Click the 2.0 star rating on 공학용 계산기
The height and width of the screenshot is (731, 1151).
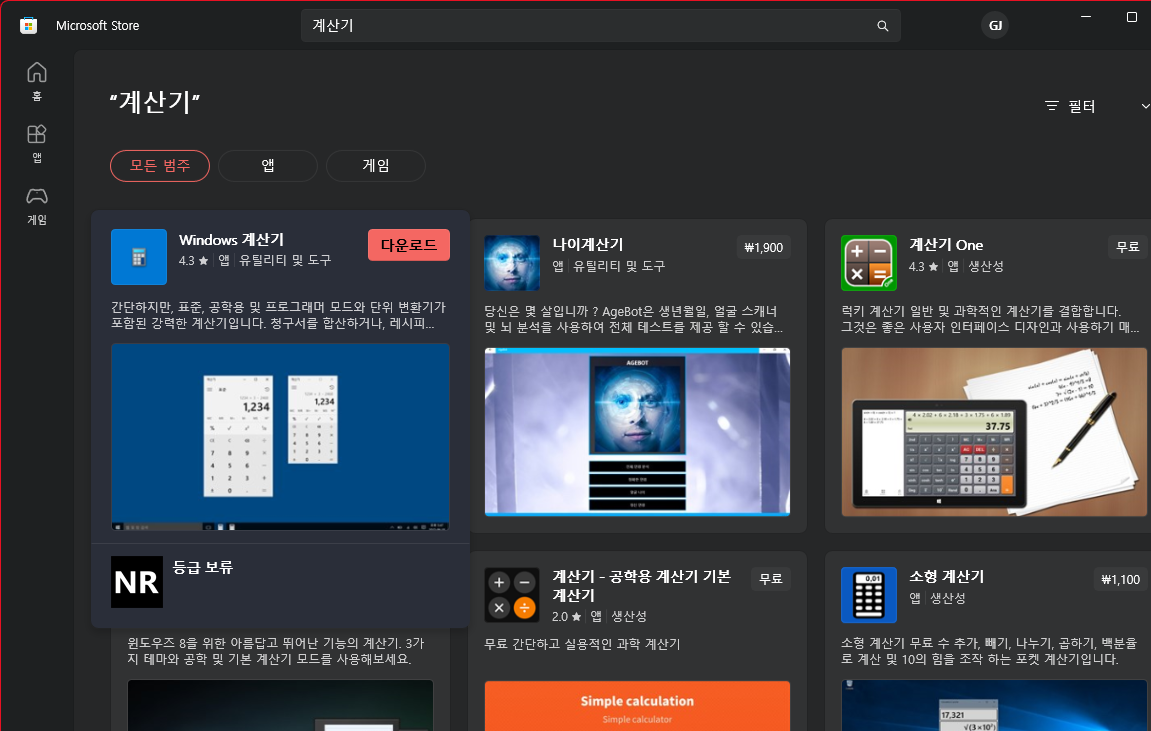tap(567, 617)
